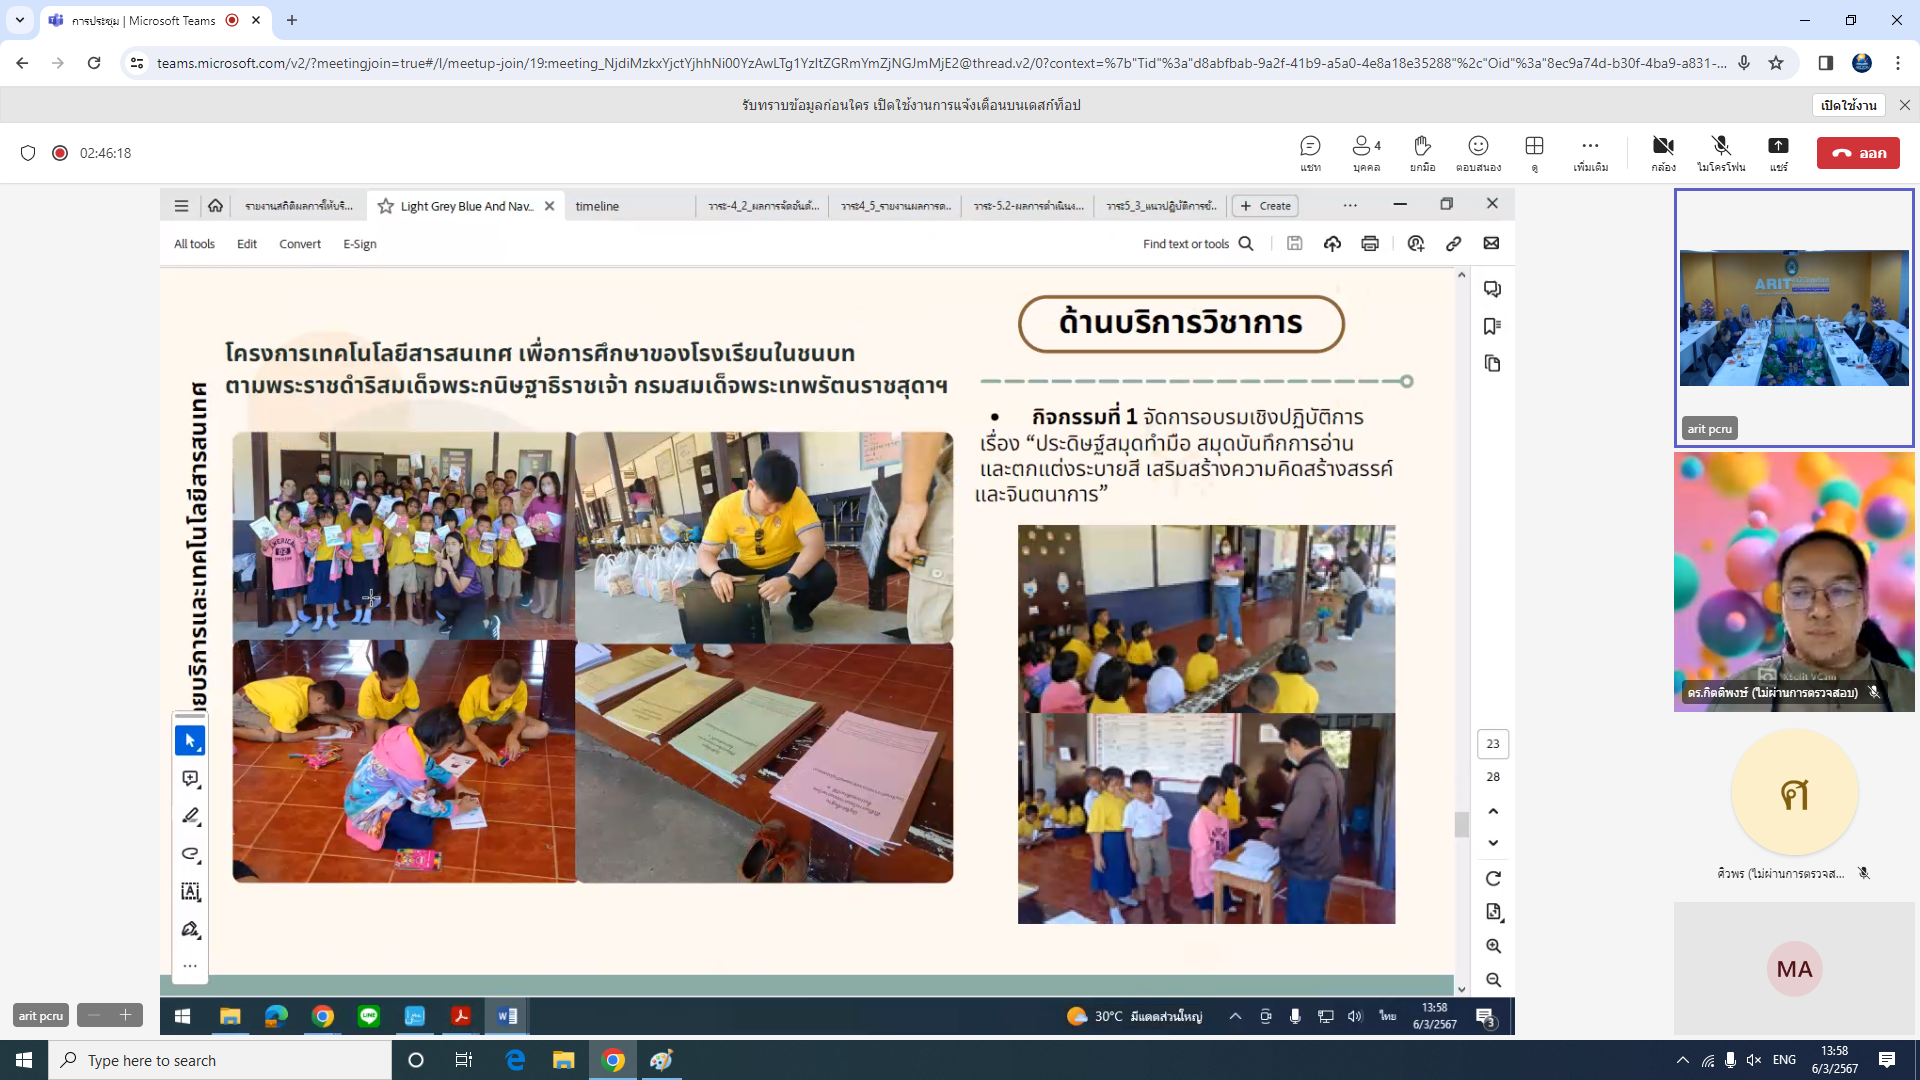Viewport: 1920px width, 1080px height.
Task: Select the Light Grey Blue And Nav tab
Action: pyautogui.click(x=465, y=206)
